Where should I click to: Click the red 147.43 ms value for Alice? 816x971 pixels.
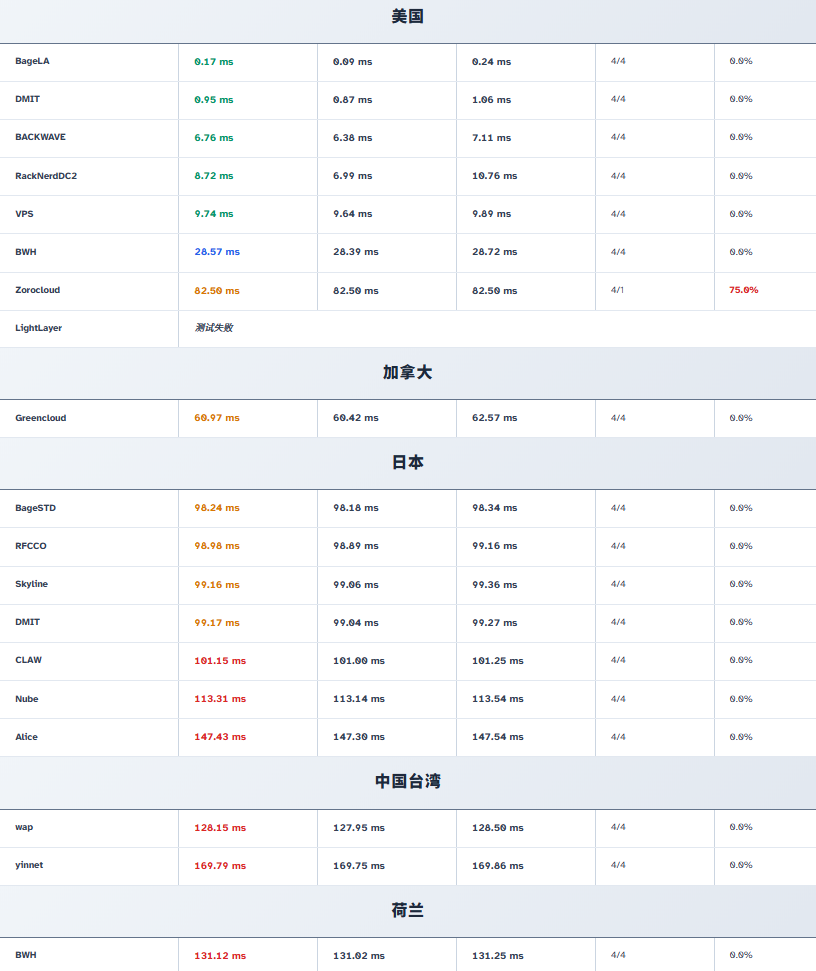coord(220,737)
